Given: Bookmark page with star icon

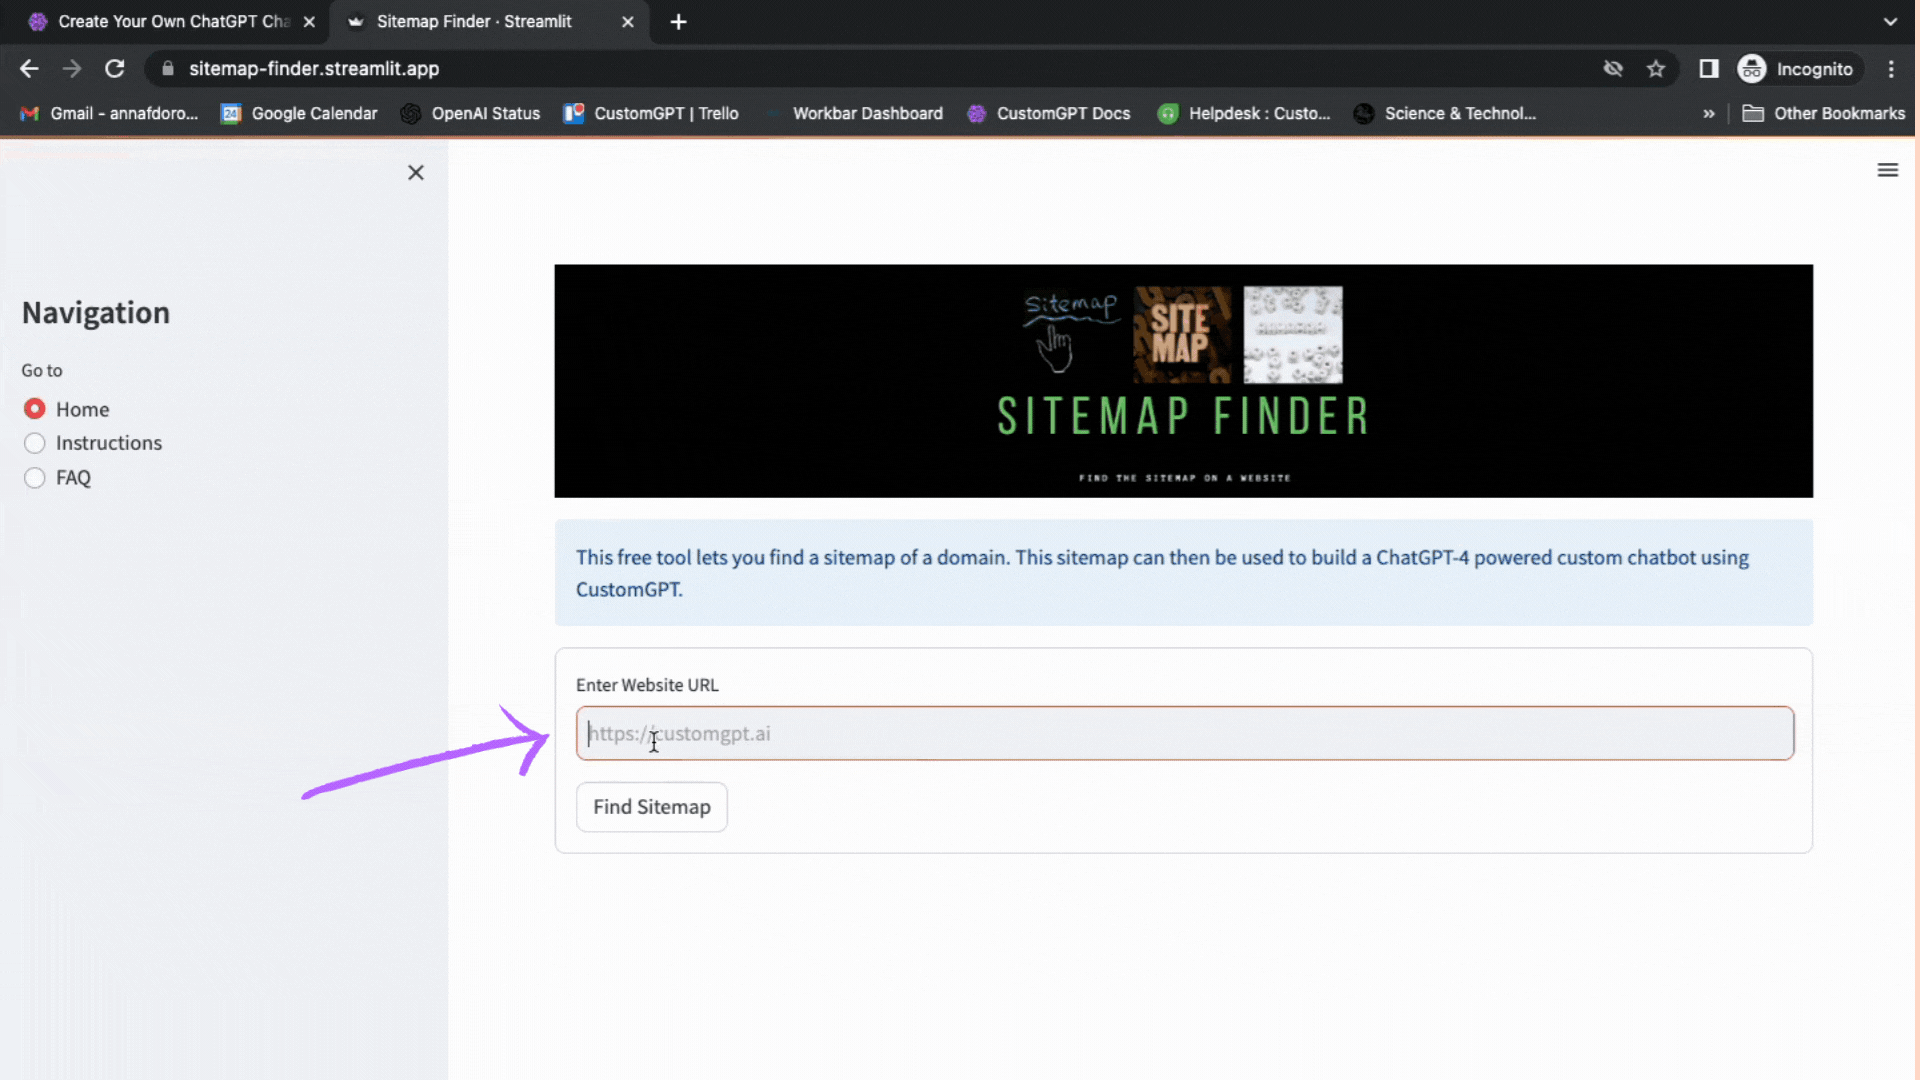Looking at the screenshot, I should point(1656,69).
